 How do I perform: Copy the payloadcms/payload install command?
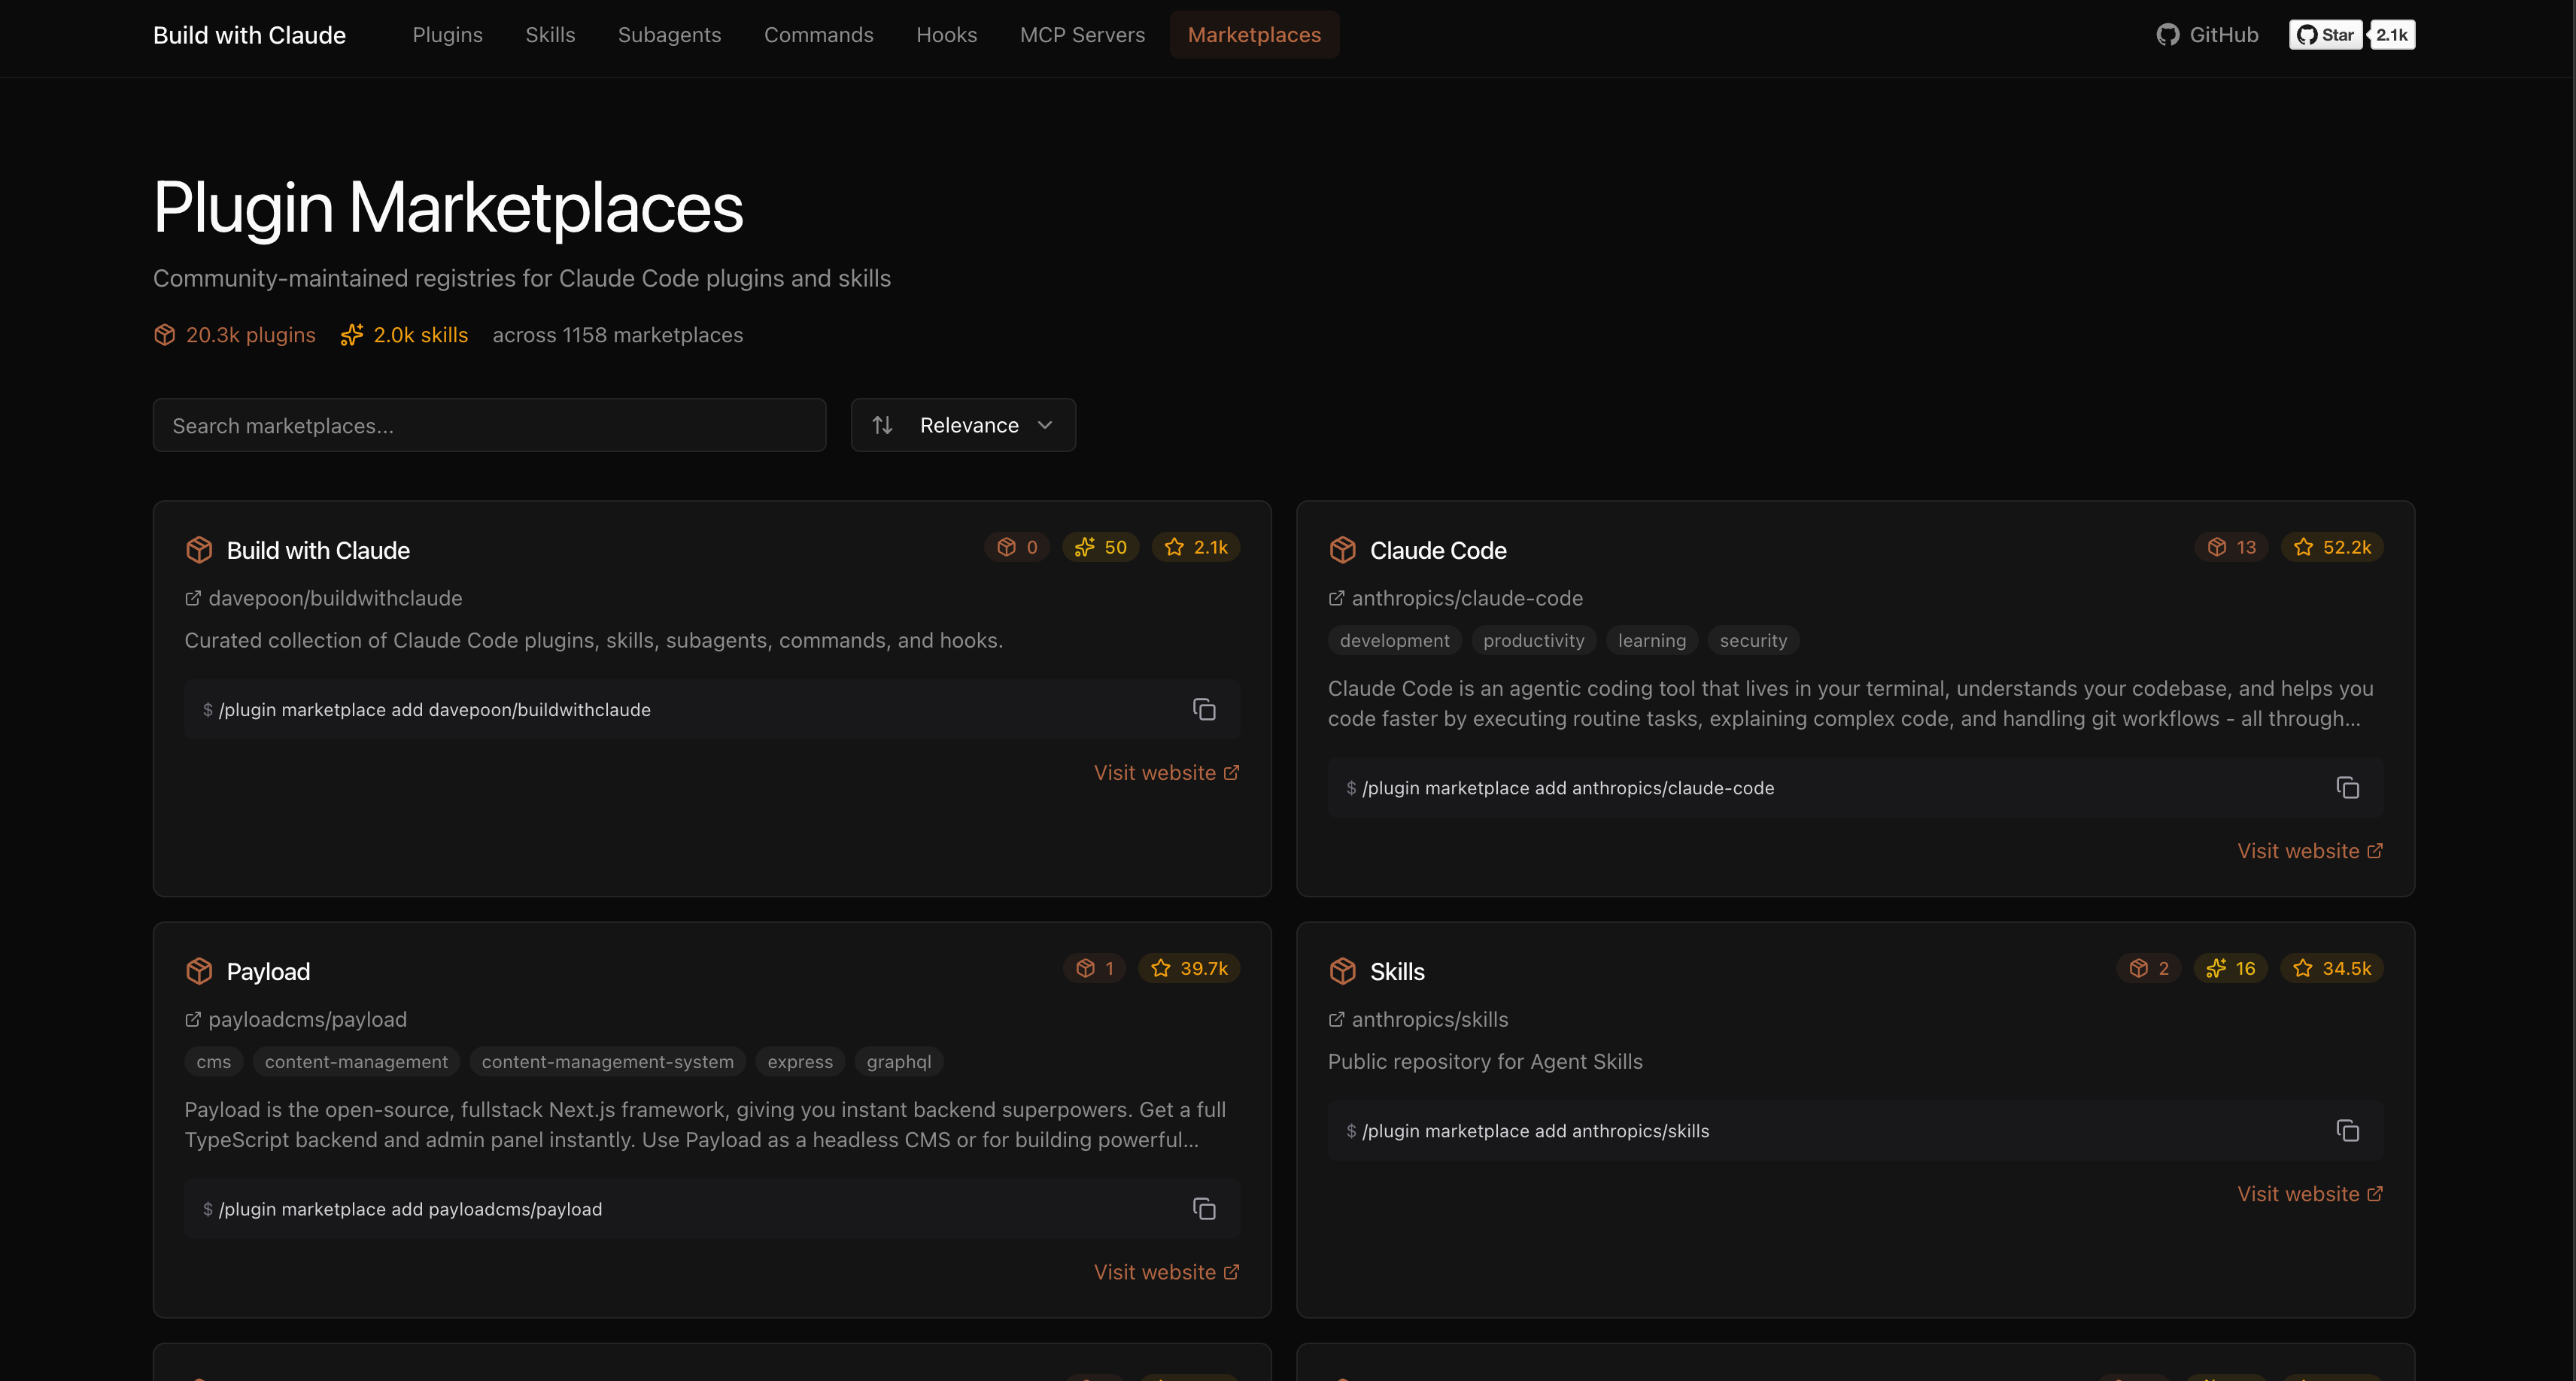pos(1204,1208)
